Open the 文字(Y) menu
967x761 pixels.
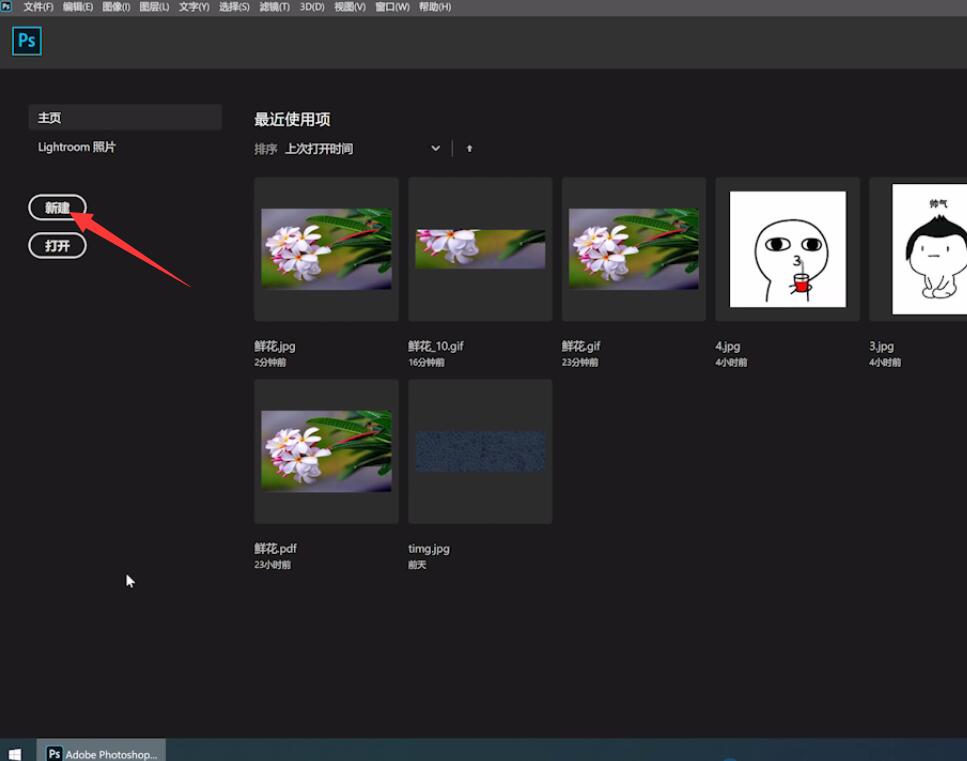194,7
